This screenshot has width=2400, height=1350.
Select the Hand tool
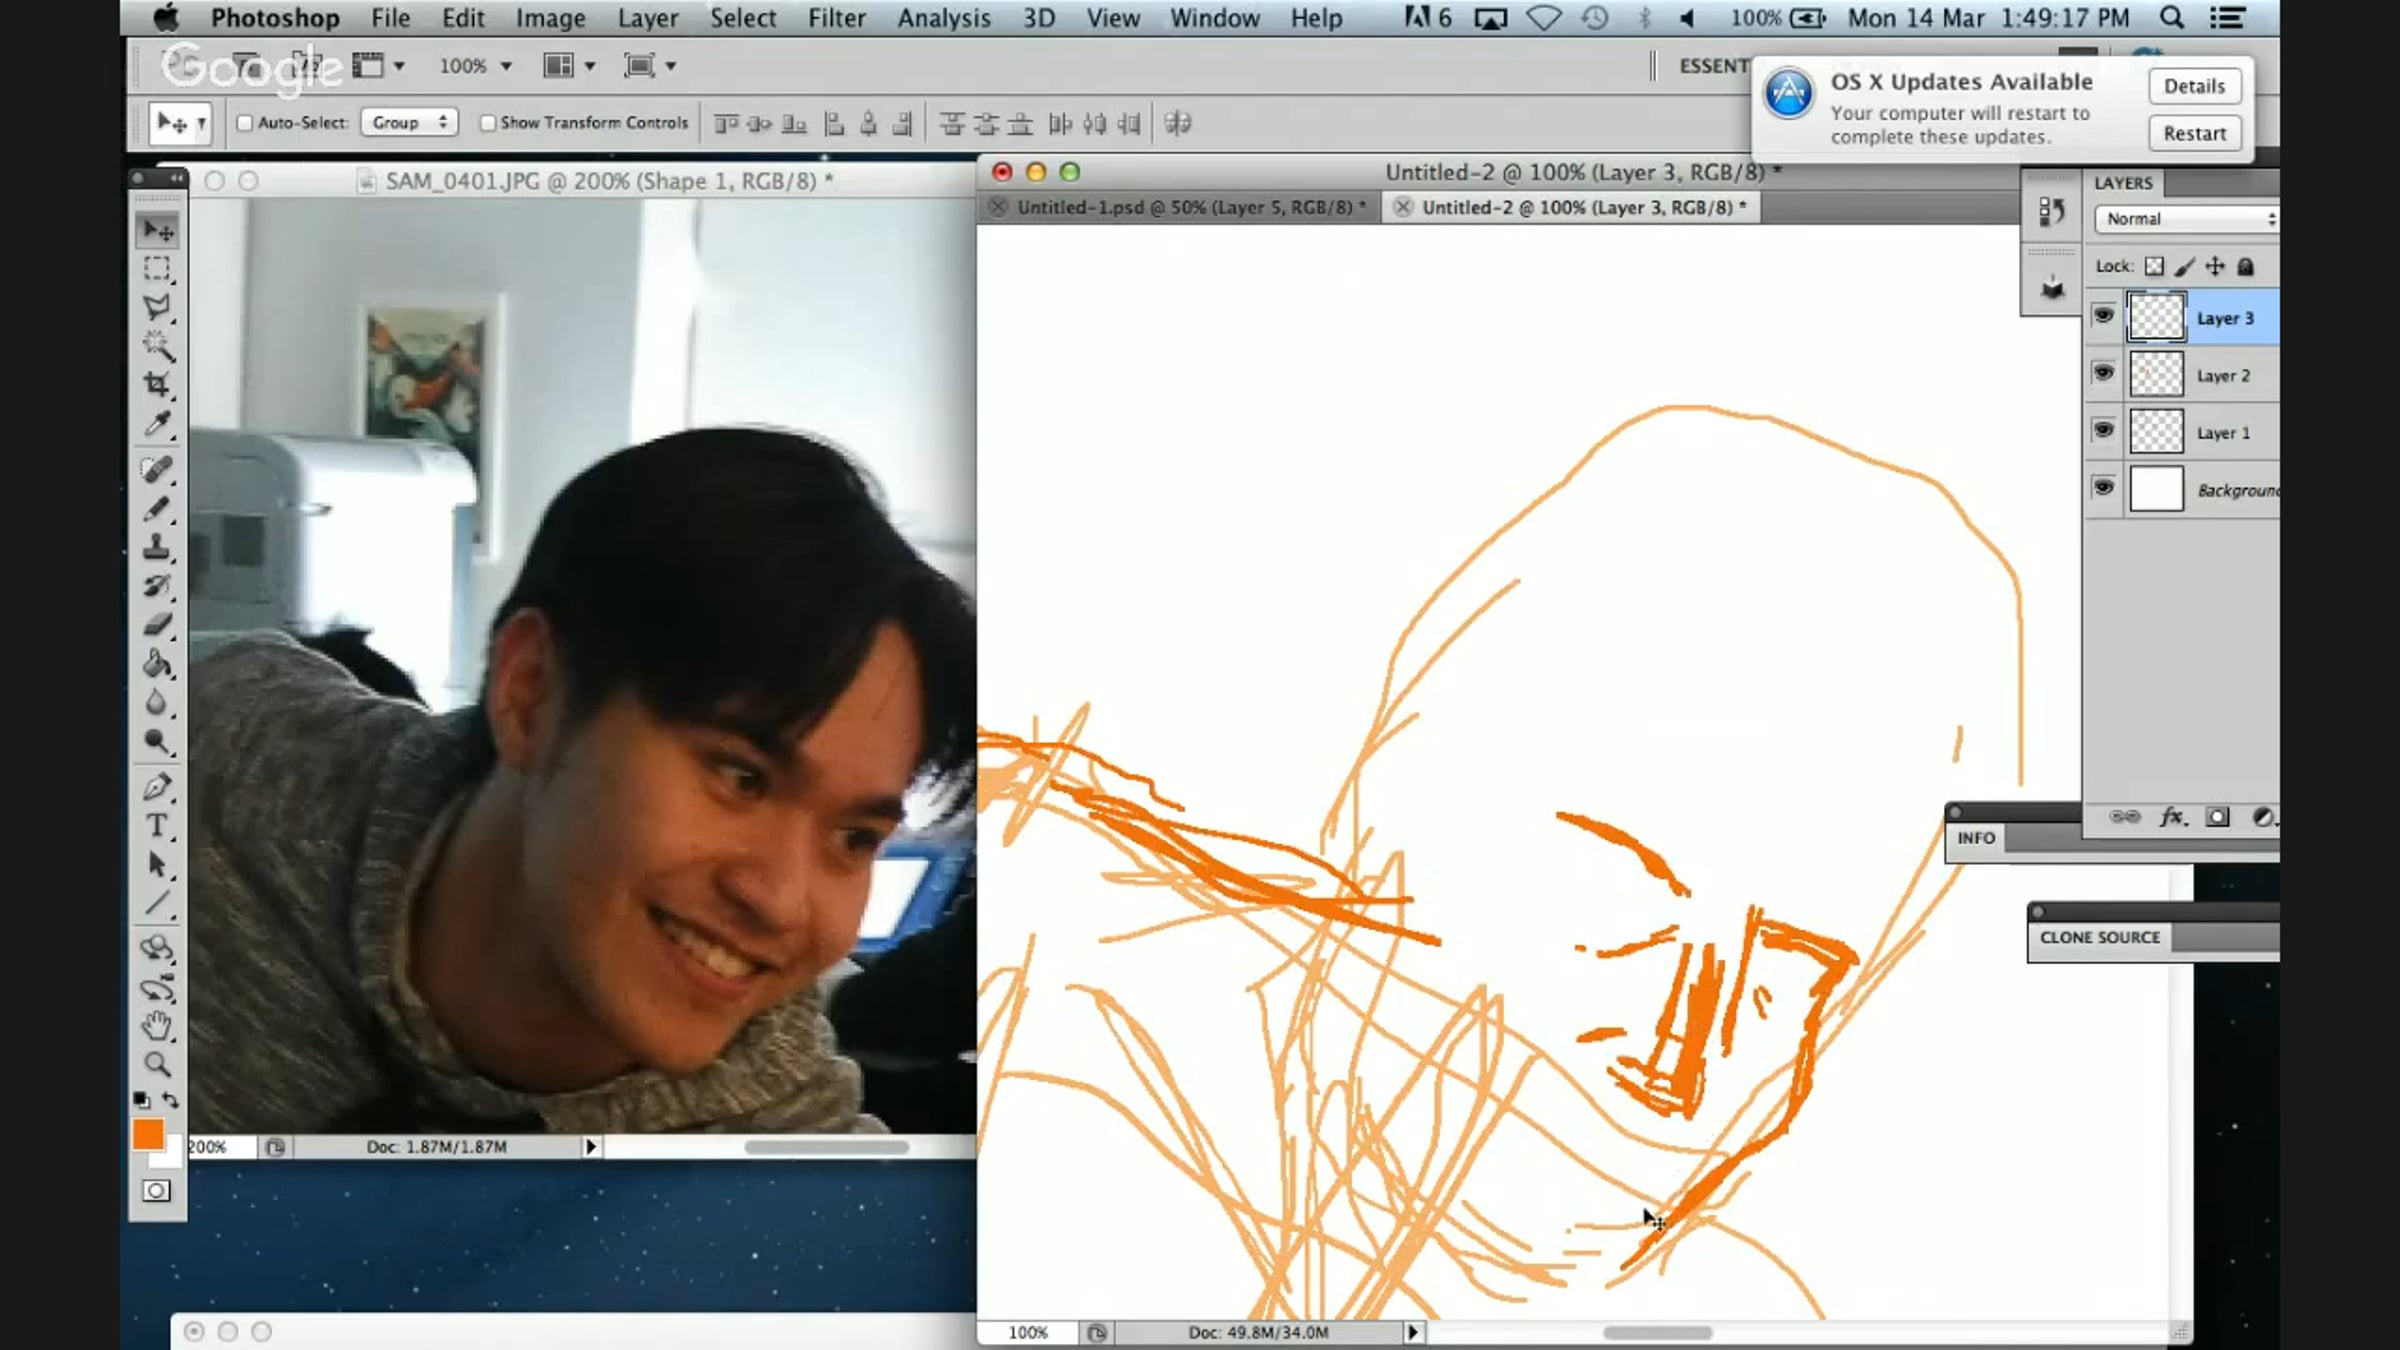157,1025
